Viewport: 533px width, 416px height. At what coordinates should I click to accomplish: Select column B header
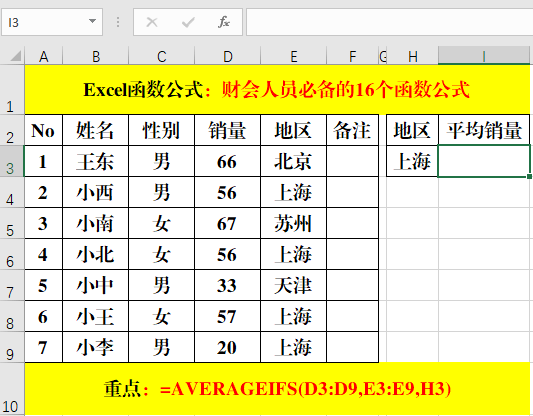pyautogui.click(x=96, y=56)
